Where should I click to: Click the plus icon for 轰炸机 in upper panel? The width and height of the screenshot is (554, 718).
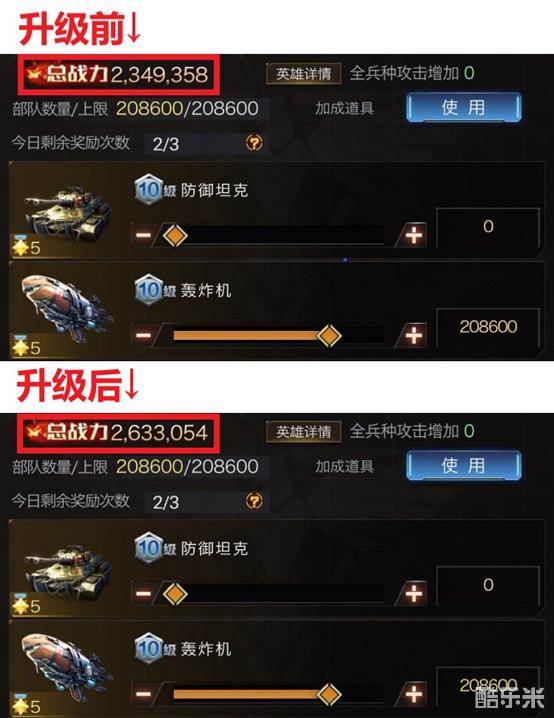[x=414, y=335]
